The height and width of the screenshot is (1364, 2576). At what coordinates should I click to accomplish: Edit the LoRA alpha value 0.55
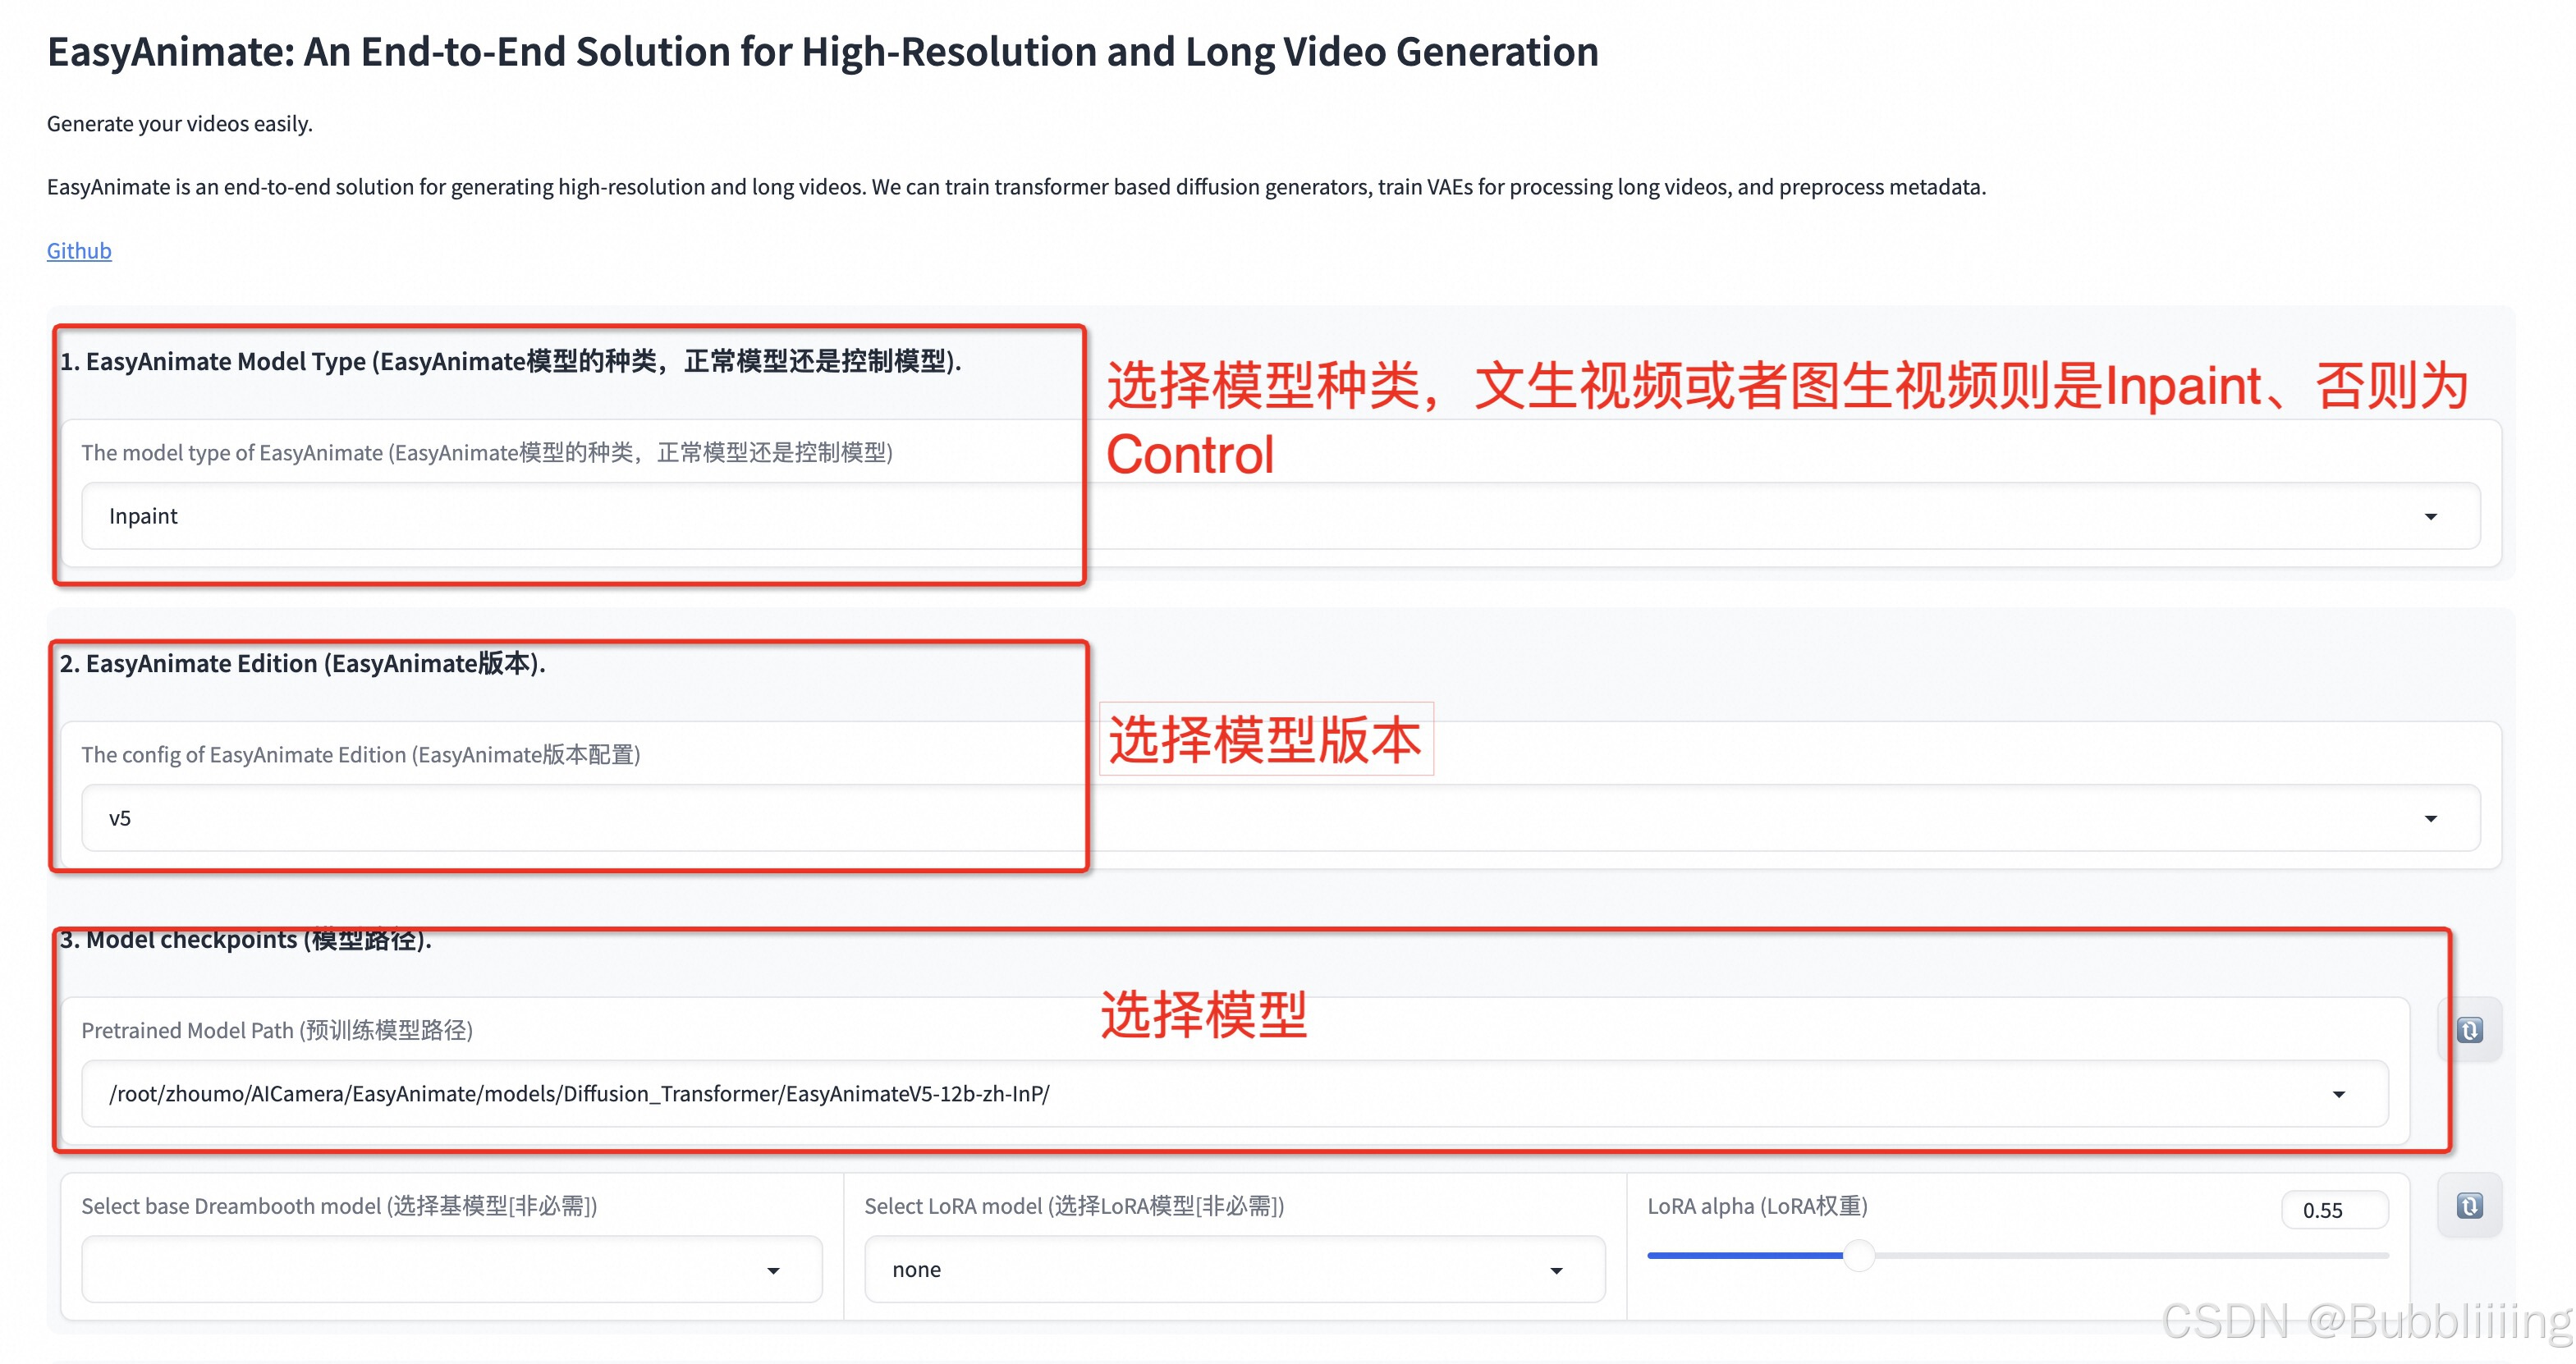2335,1210
